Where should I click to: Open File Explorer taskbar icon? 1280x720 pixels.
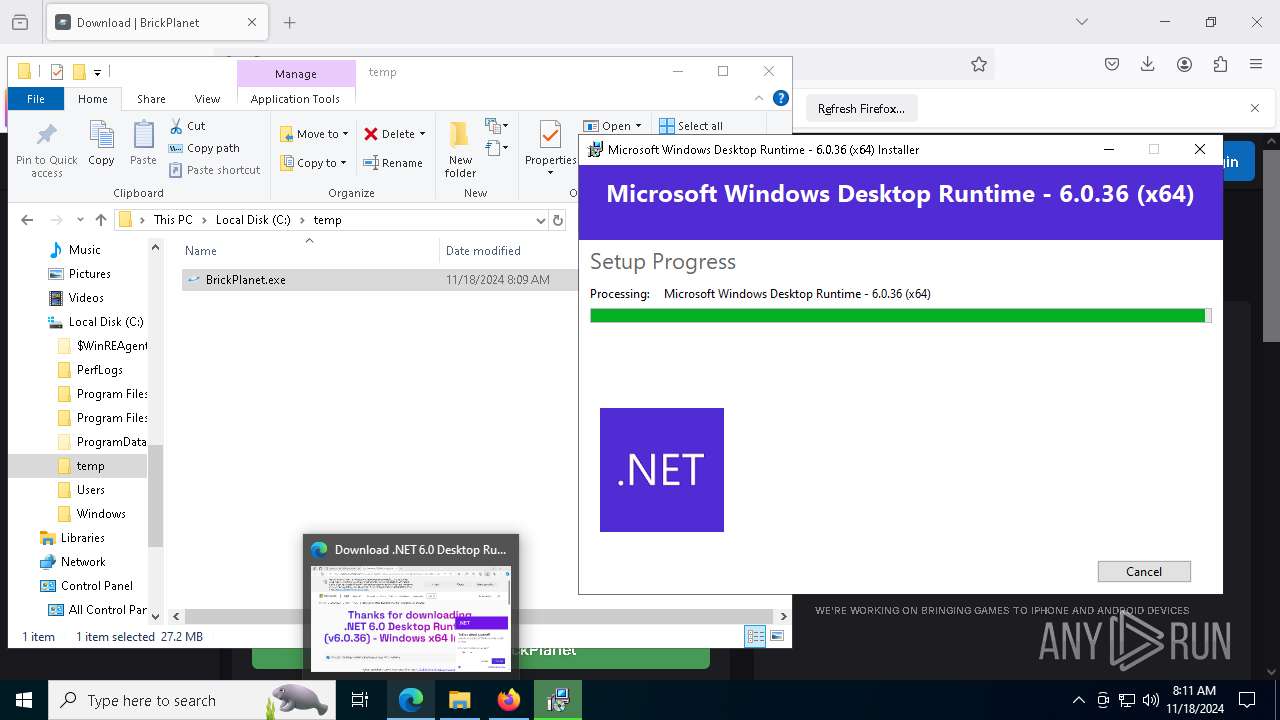tap(460, 700)
